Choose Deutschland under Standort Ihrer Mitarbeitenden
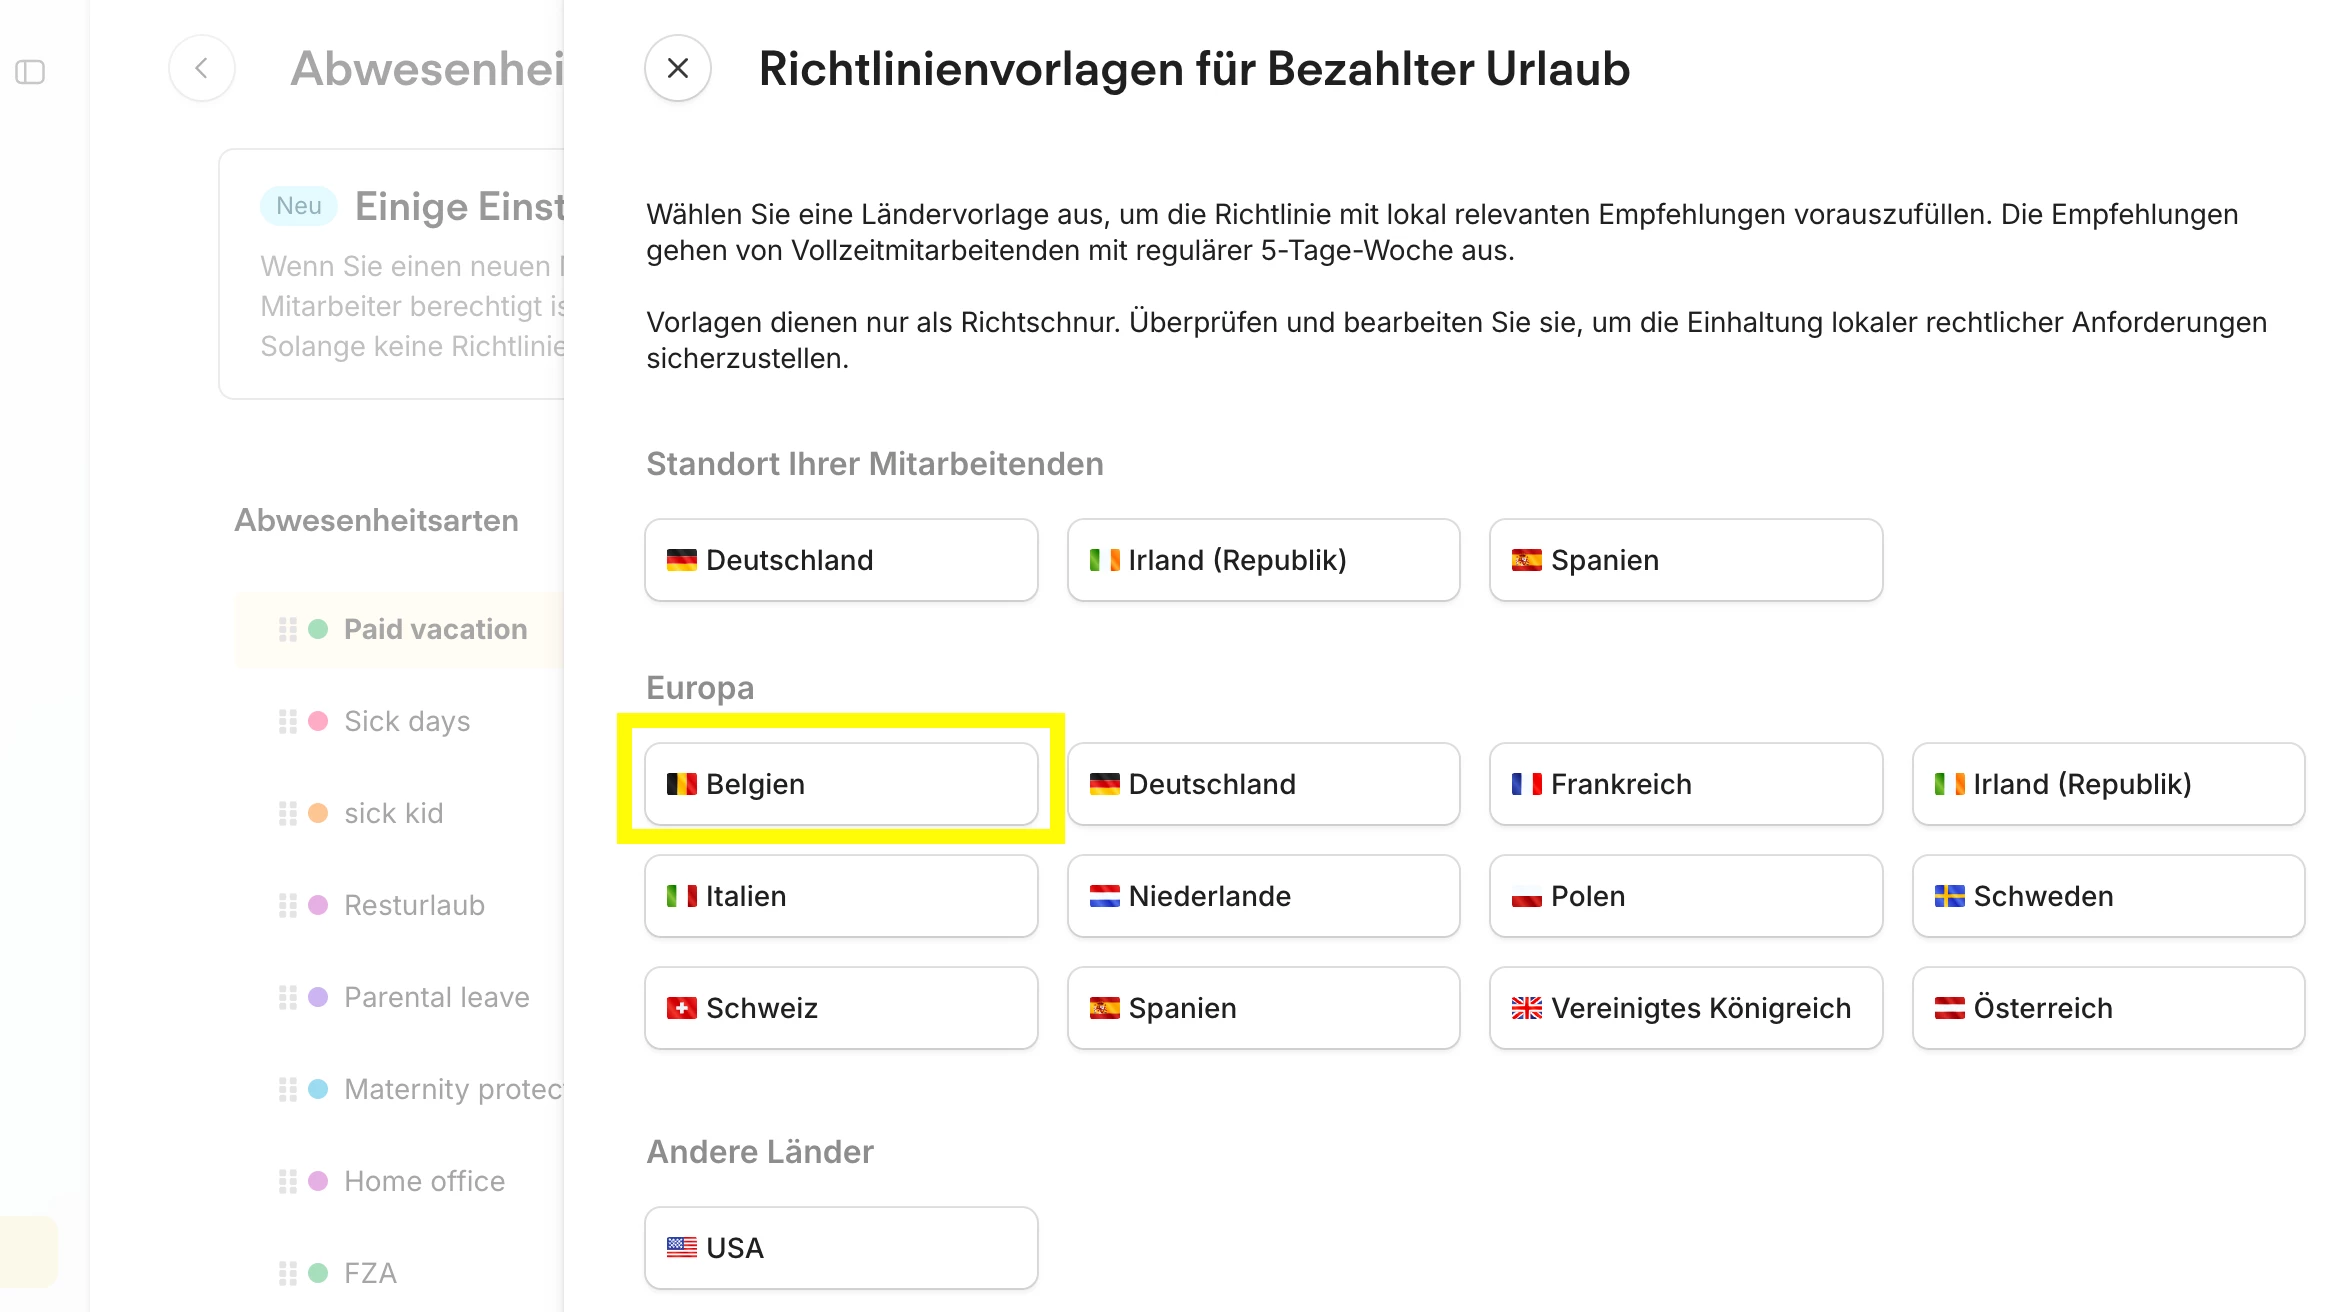This screenshot has width=2352, height=1312. [840, 560]
